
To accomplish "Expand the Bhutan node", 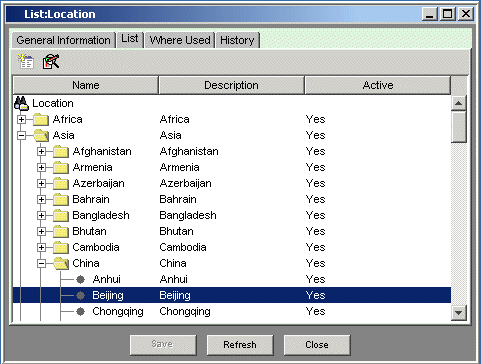I will (x=41, y=231).
